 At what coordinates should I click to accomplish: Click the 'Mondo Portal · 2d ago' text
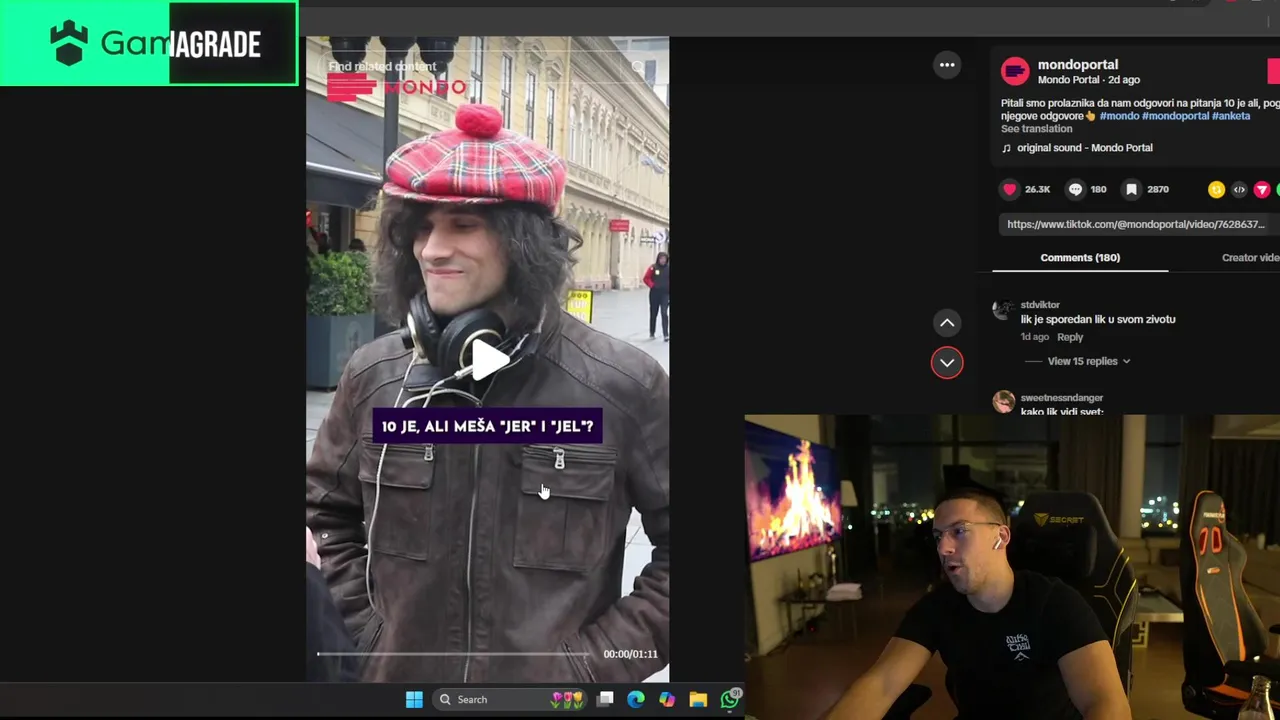pos(1088,80)
